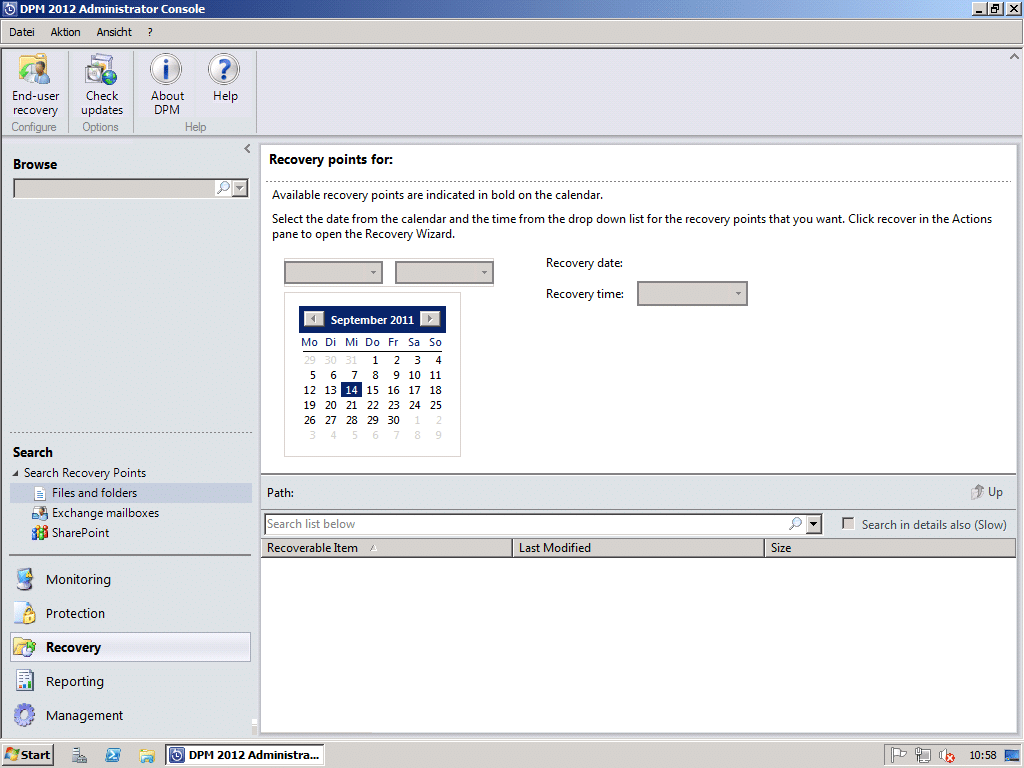Screen dimensions: 1024x768
Task: Click the taskbar clock showing 10:58
Action: 982,755
